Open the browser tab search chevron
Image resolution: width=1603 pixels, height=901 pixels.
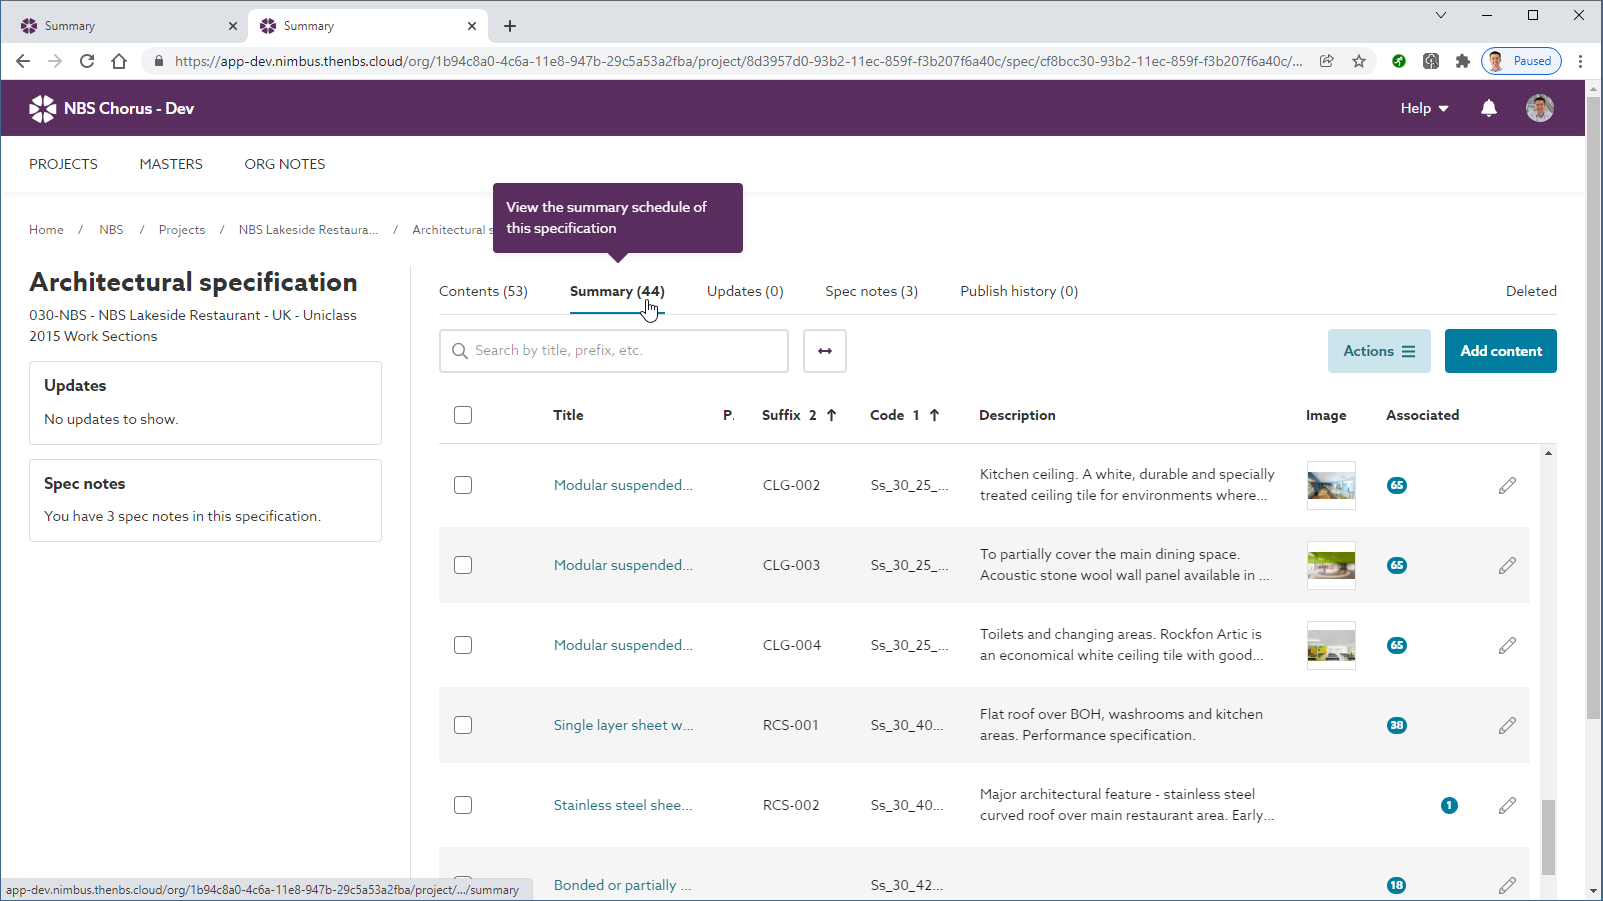tap(1441, 15)
